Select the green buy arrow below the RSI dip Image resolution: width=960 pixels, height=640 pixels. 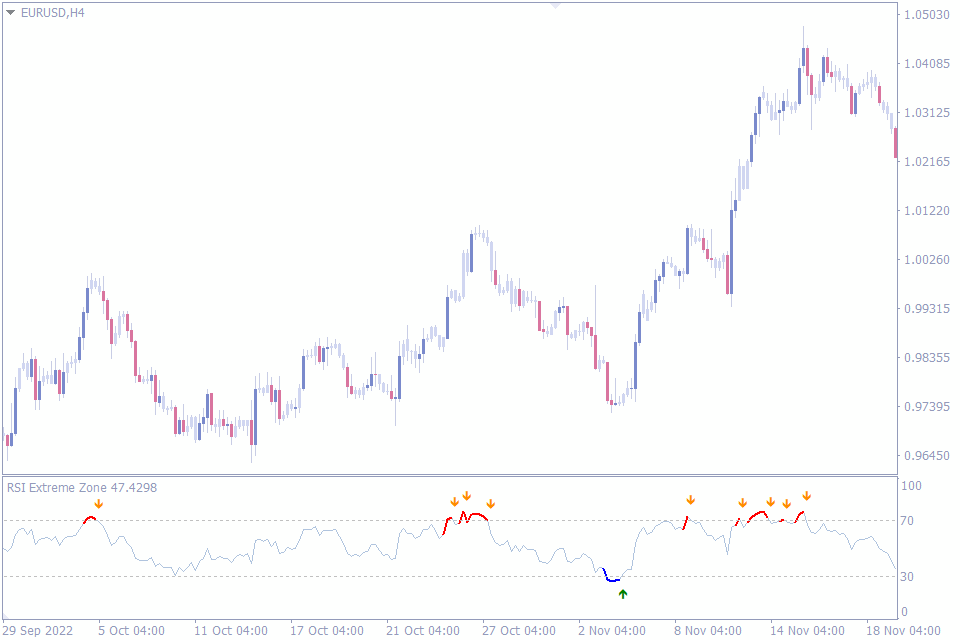click(622, 593)
